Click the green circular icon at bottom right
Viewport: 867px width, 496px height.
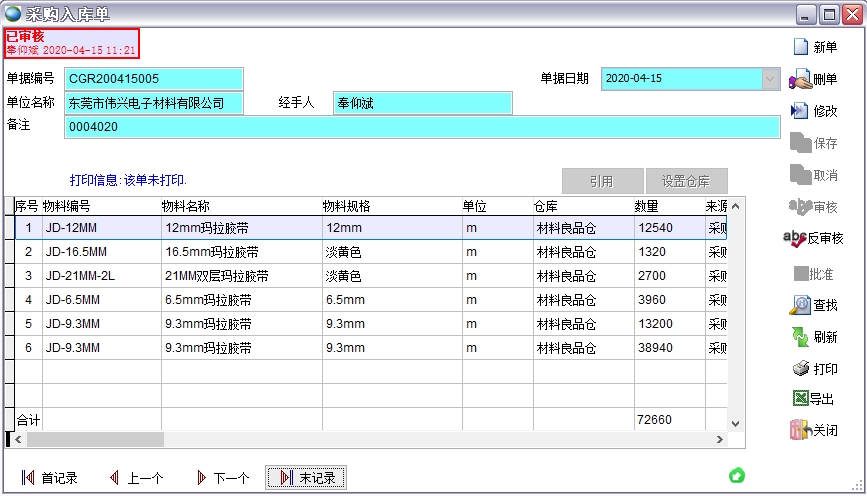point(737,476)
